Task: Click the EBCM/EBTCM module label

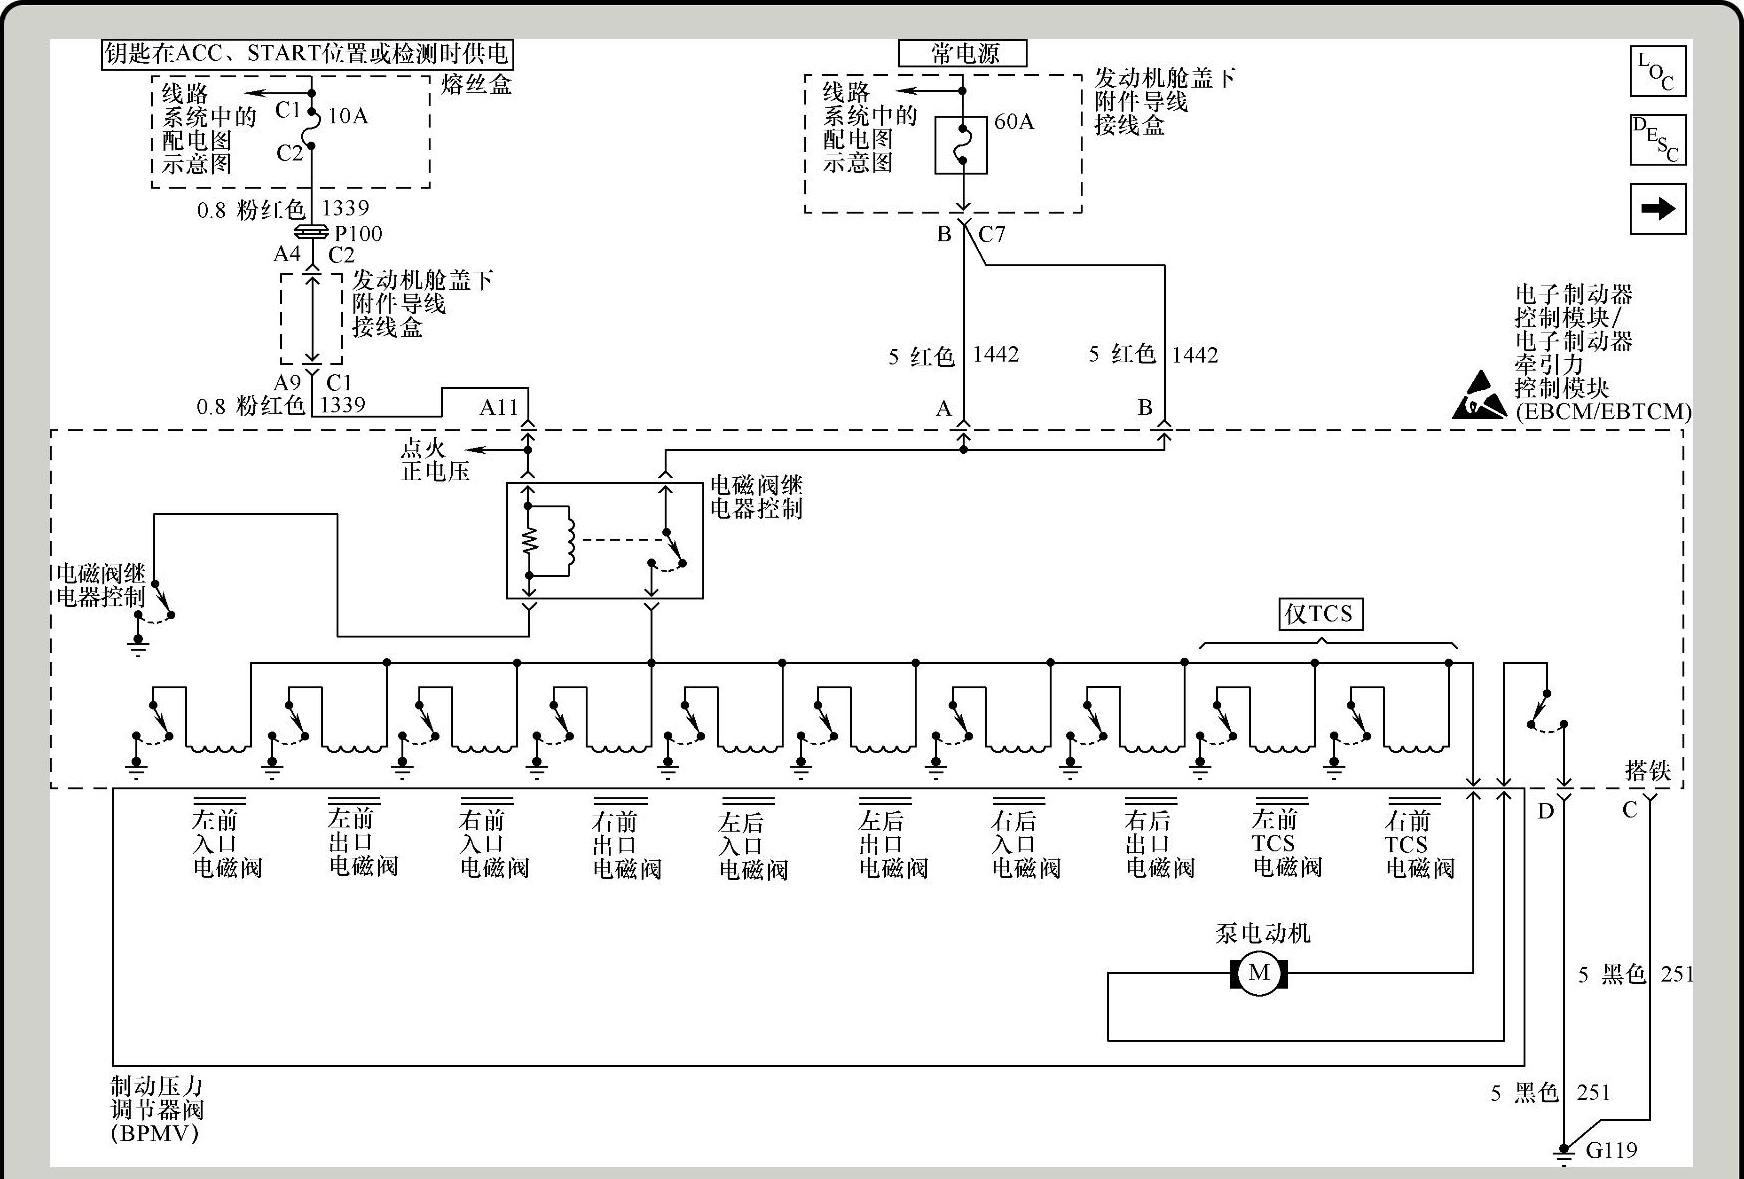Action: (x=1604, y=353)
